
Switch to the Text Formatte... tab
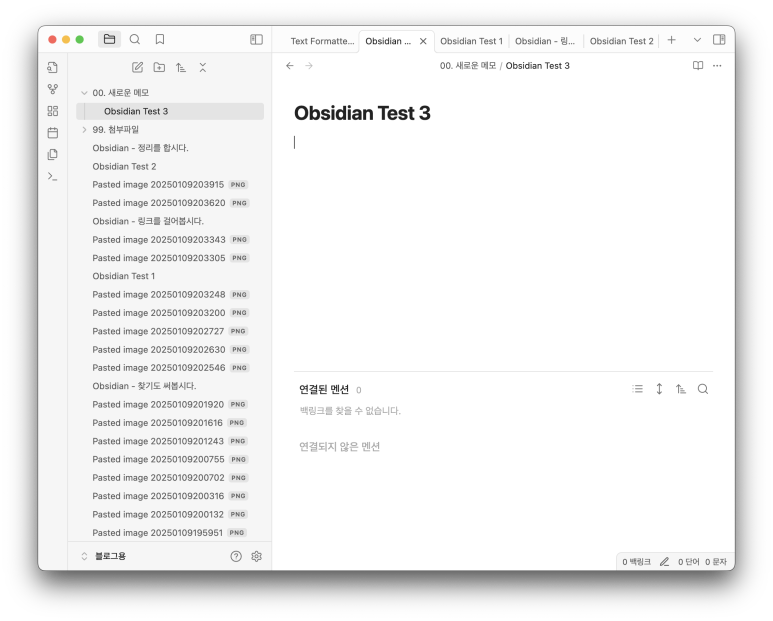322,41
